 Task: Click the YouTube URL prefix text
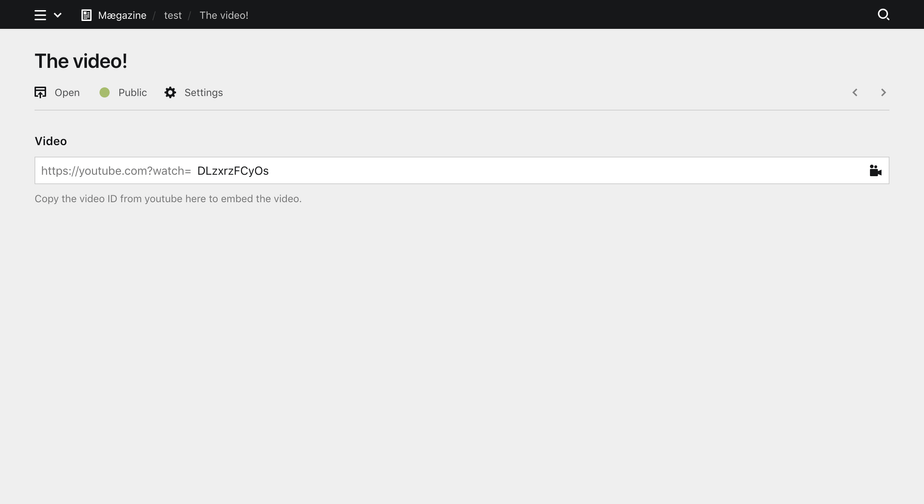tap(116, 170)
